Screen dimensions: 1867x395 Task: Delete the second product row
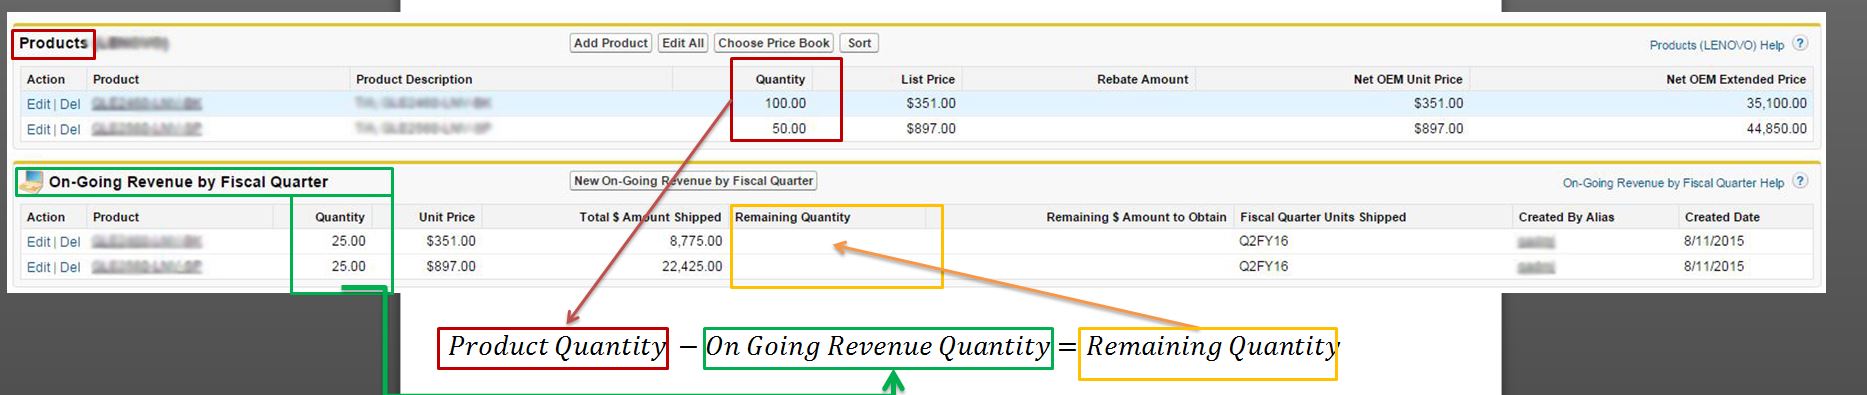pyautogui.click(x=70, y=130)
